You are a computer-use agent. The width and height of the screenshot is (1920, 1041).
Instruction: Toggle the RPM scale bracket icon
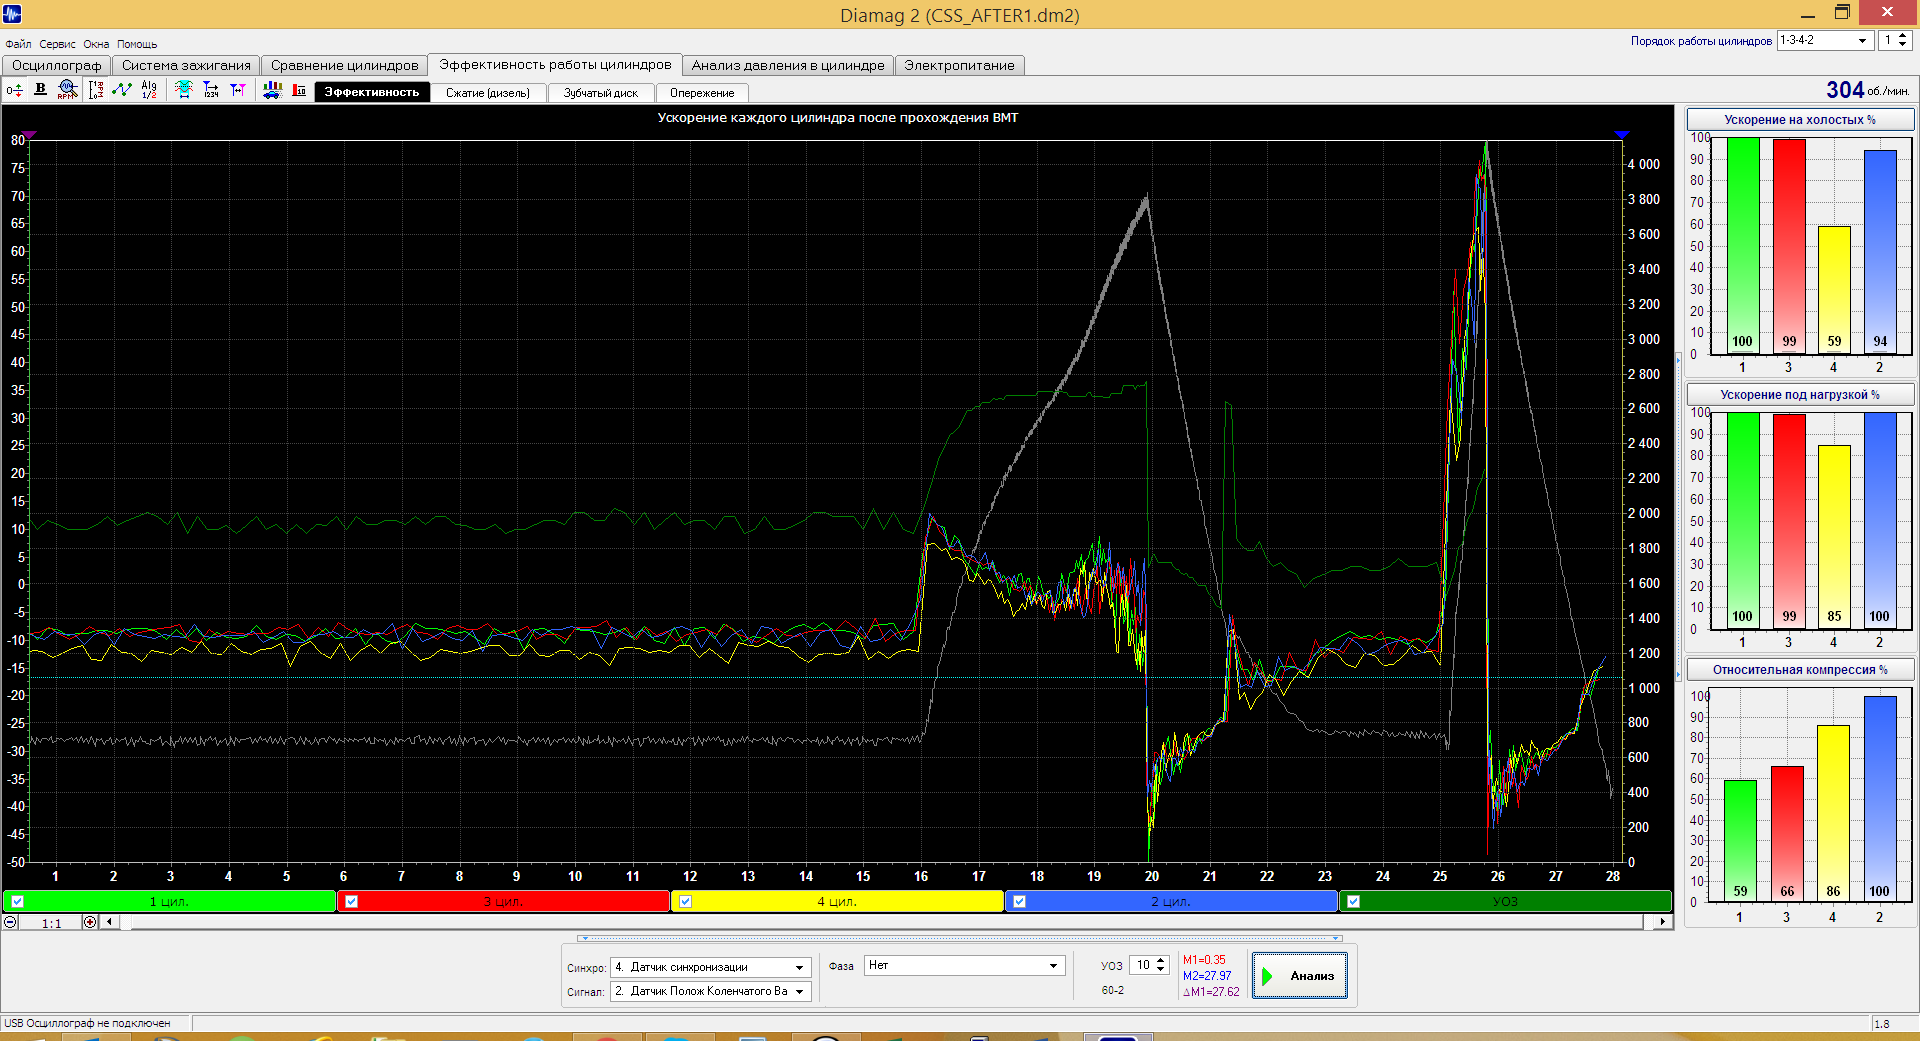click(96, 90)
